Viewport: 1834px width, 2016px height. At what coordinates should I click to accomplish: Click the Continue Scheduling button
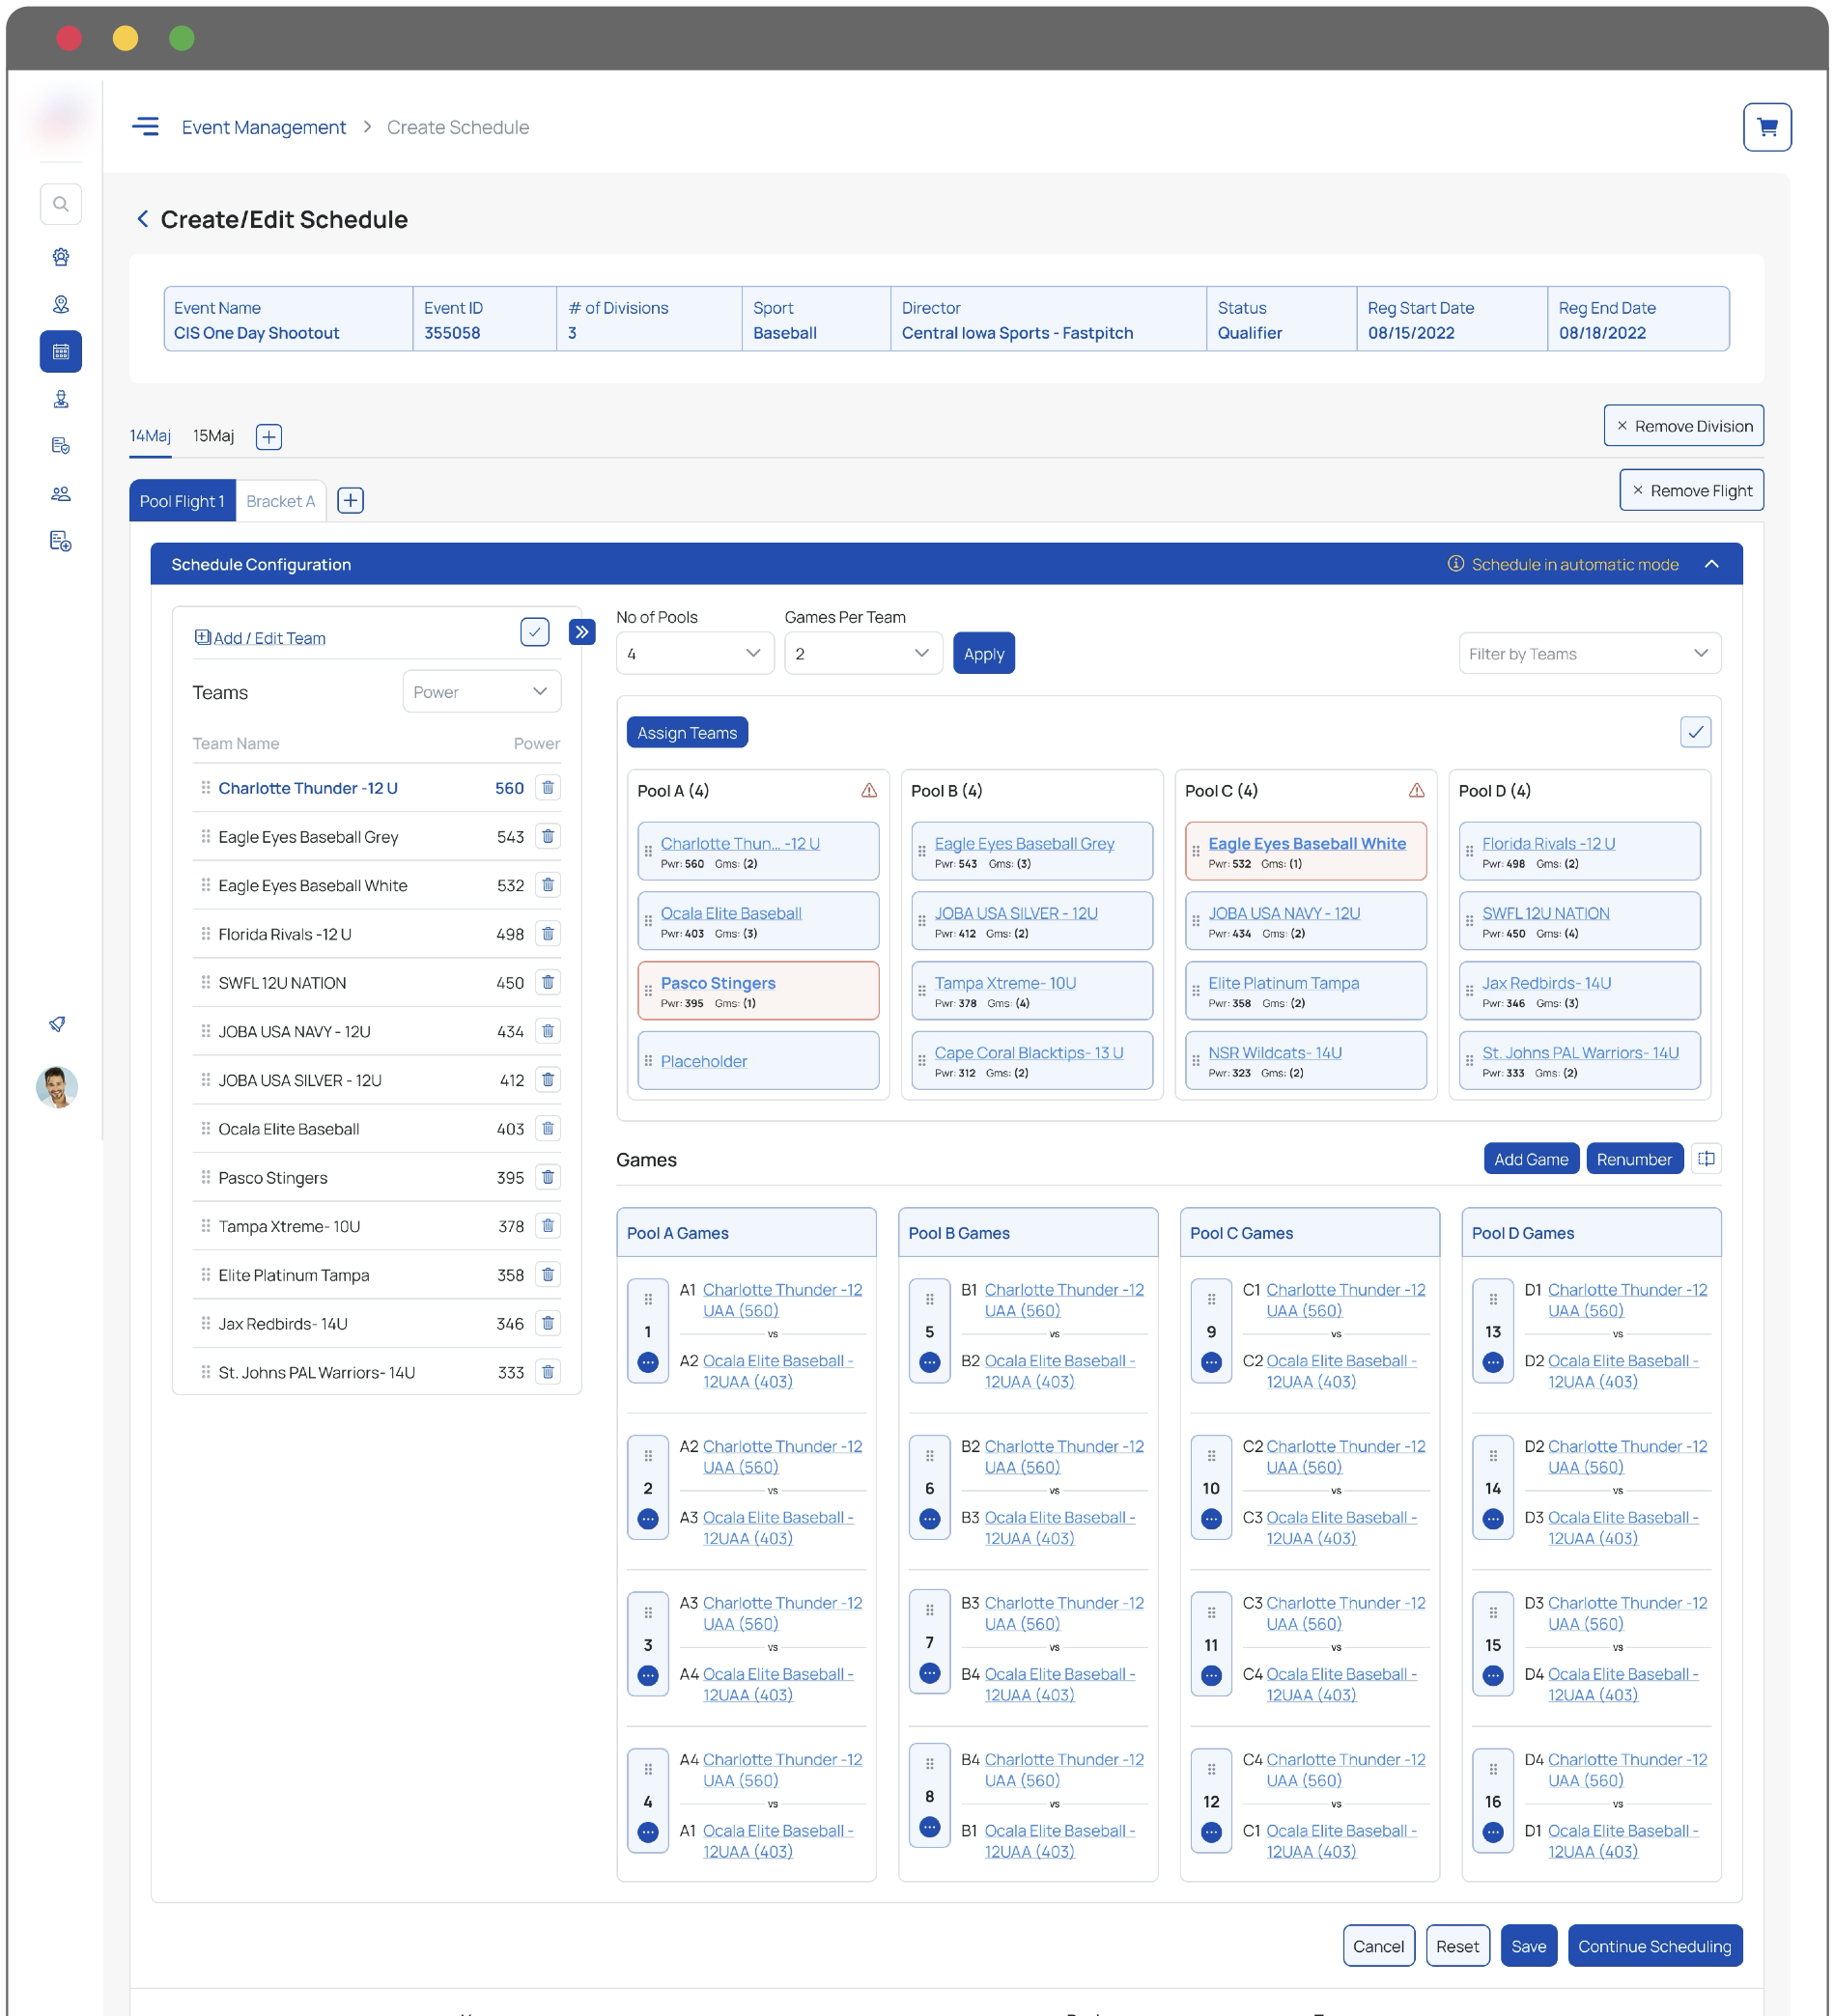tap(1654, 1947)
